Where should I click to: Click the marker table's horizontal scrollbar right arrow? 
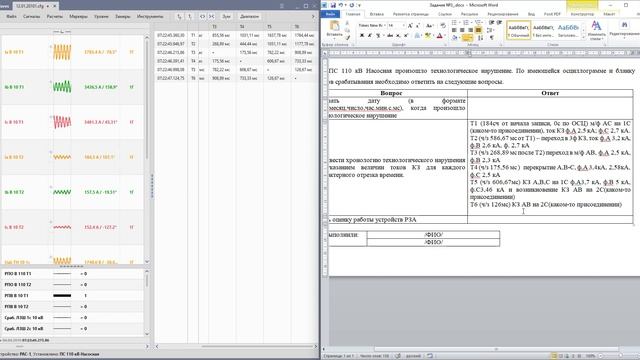coord(315,346)
